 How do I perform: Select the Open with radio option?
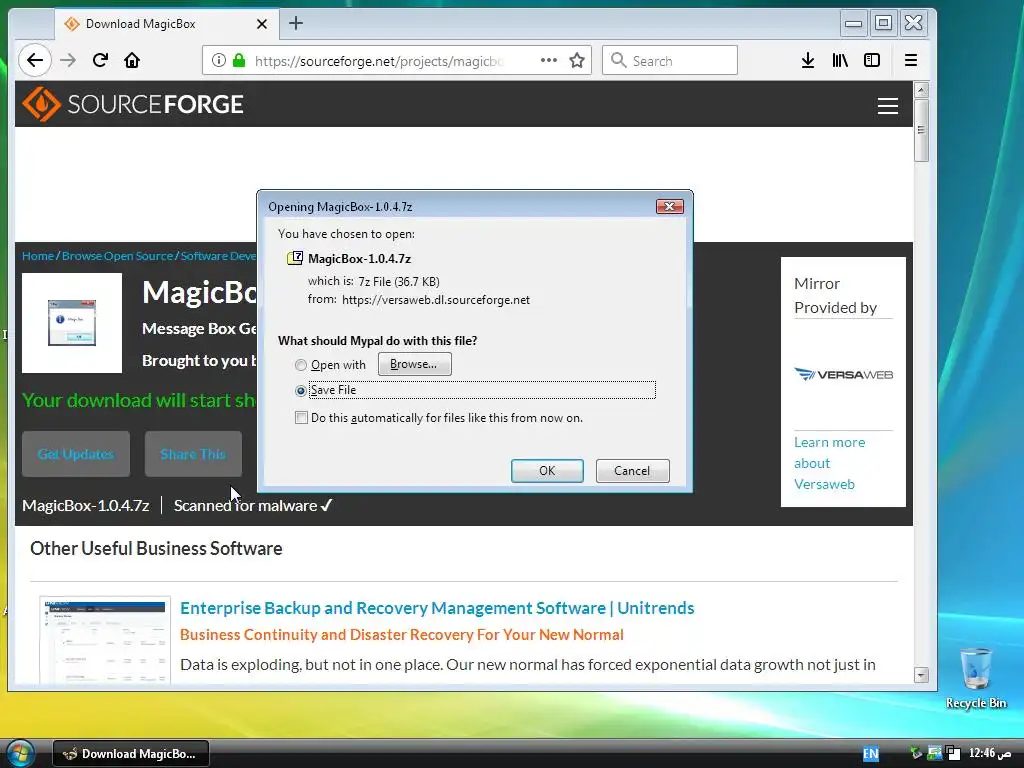300,365
